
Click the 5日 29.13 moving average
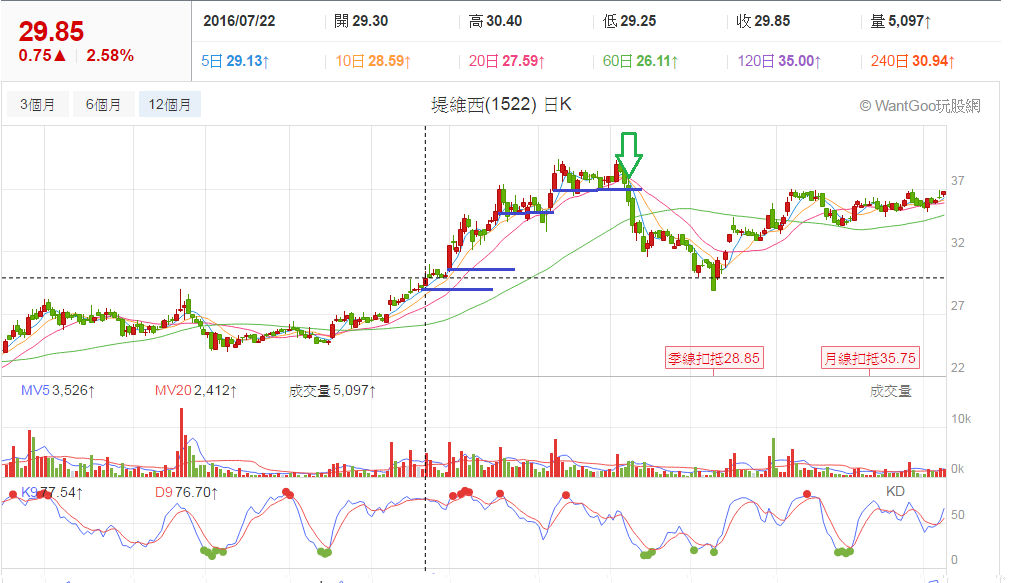235,61
